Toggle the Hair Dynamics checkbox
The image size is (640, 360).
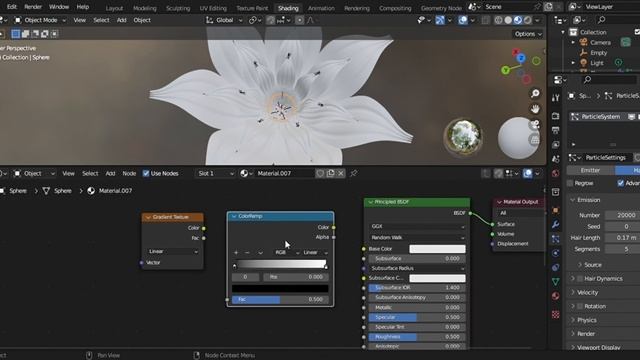click(580, 279)
